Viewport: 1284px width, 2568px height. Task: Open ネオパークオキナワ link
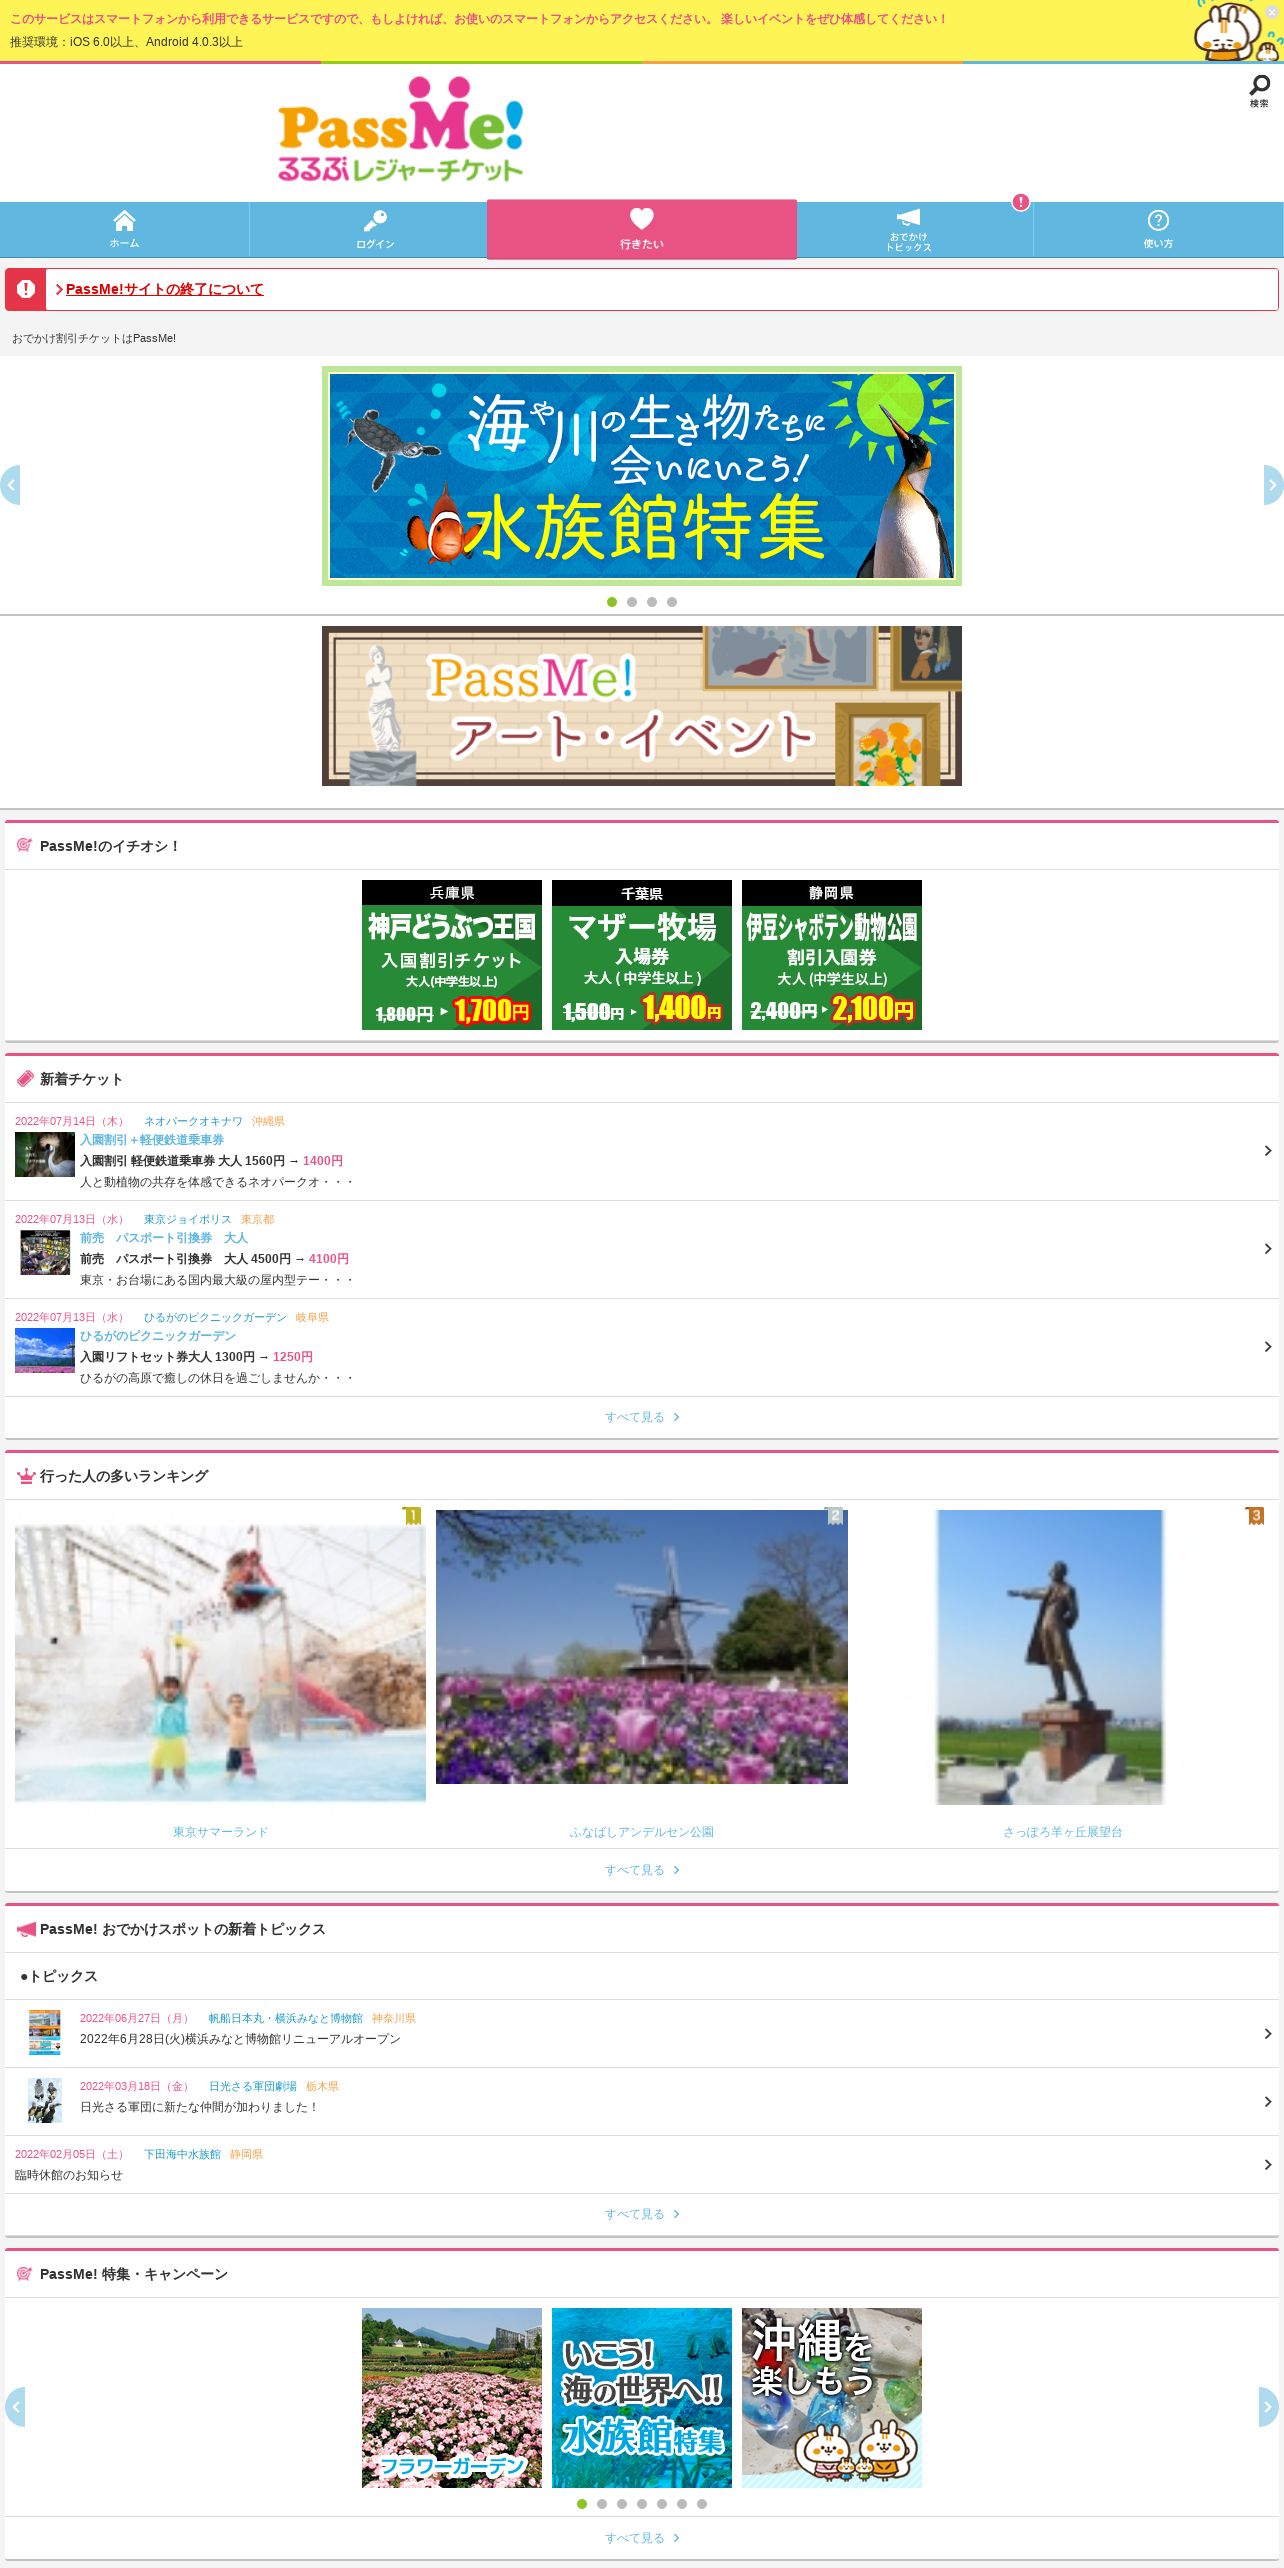point(193,1121)
